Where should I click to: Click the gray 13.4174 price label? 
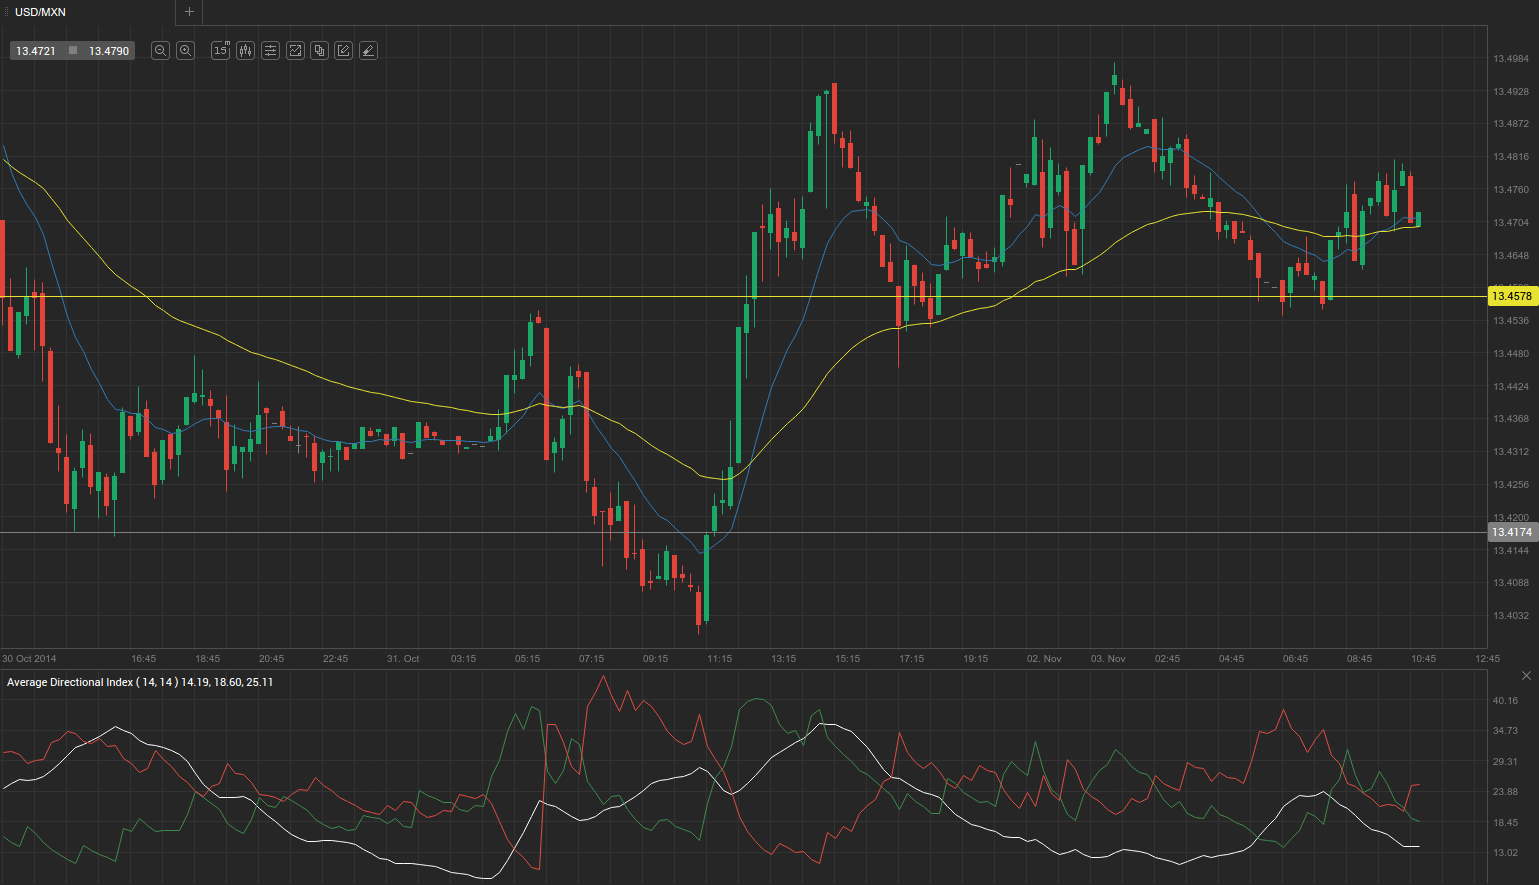tap(1511, 532)
